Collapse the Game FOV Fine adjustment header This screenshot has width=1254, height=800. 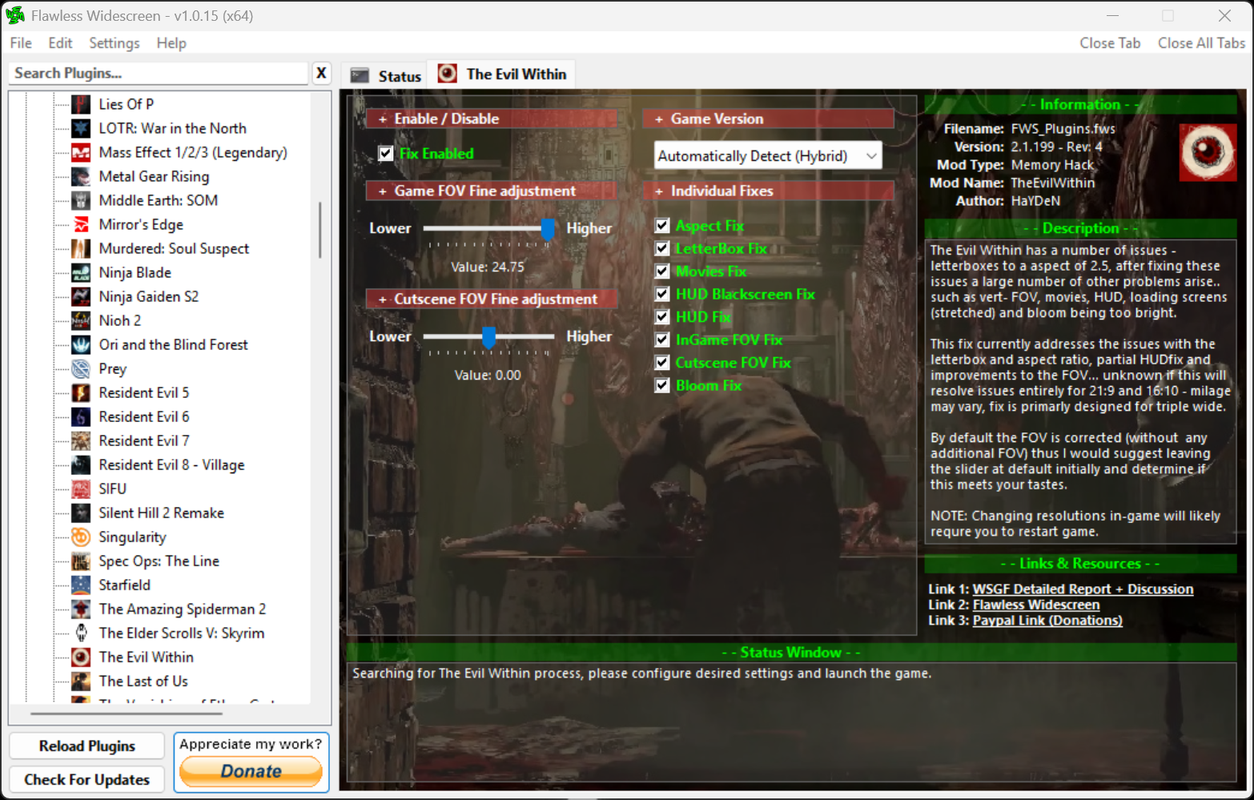click(491, 190)
